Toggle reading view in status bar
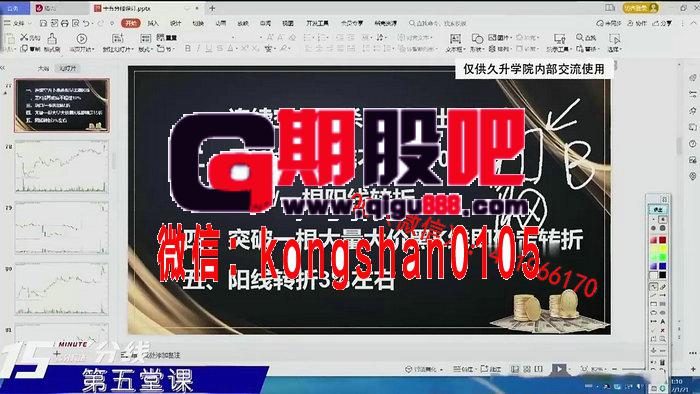 point(539,369)
